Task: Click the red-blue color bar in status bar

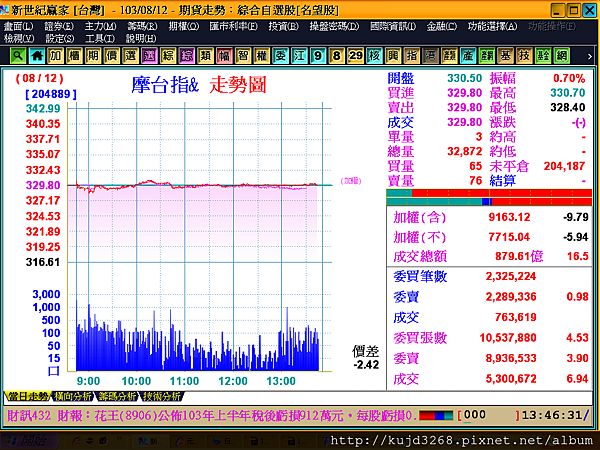Action: coord(436,415)
